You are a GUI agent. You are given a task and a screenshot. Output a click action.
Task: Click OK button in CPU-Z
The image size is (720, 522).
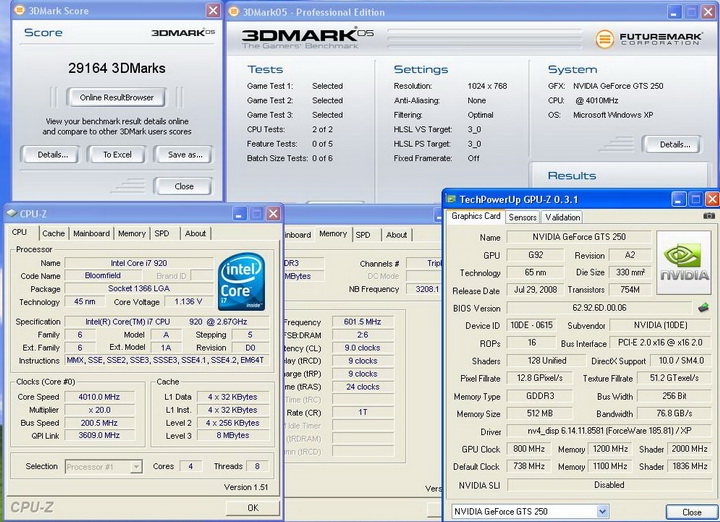click(253, 508)
